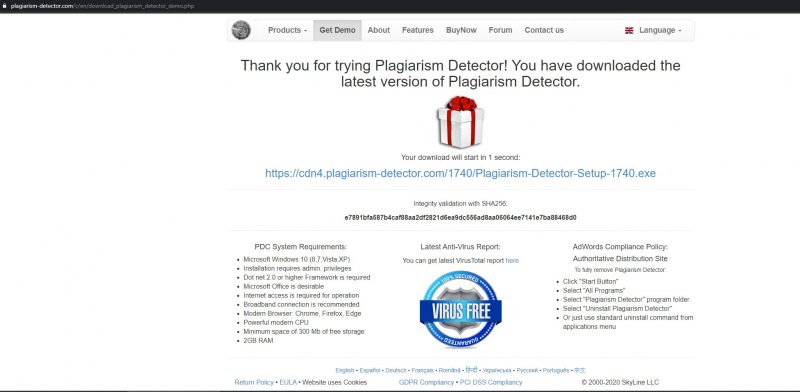
Task: Switch site language to English
Action: click(344, 370)
